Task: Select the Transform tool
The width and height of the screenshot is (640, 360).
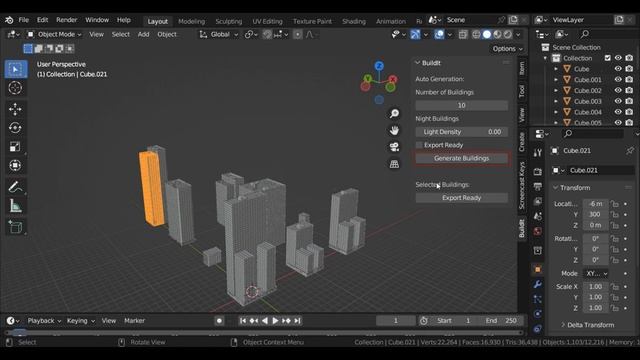Action: (16, 165)
